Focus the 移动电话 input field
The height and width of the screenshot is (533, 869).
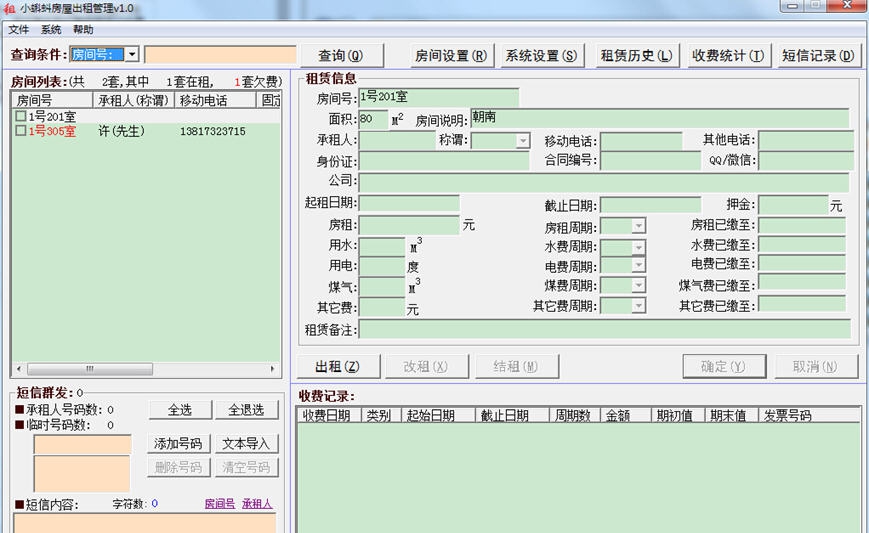point(641,141)
